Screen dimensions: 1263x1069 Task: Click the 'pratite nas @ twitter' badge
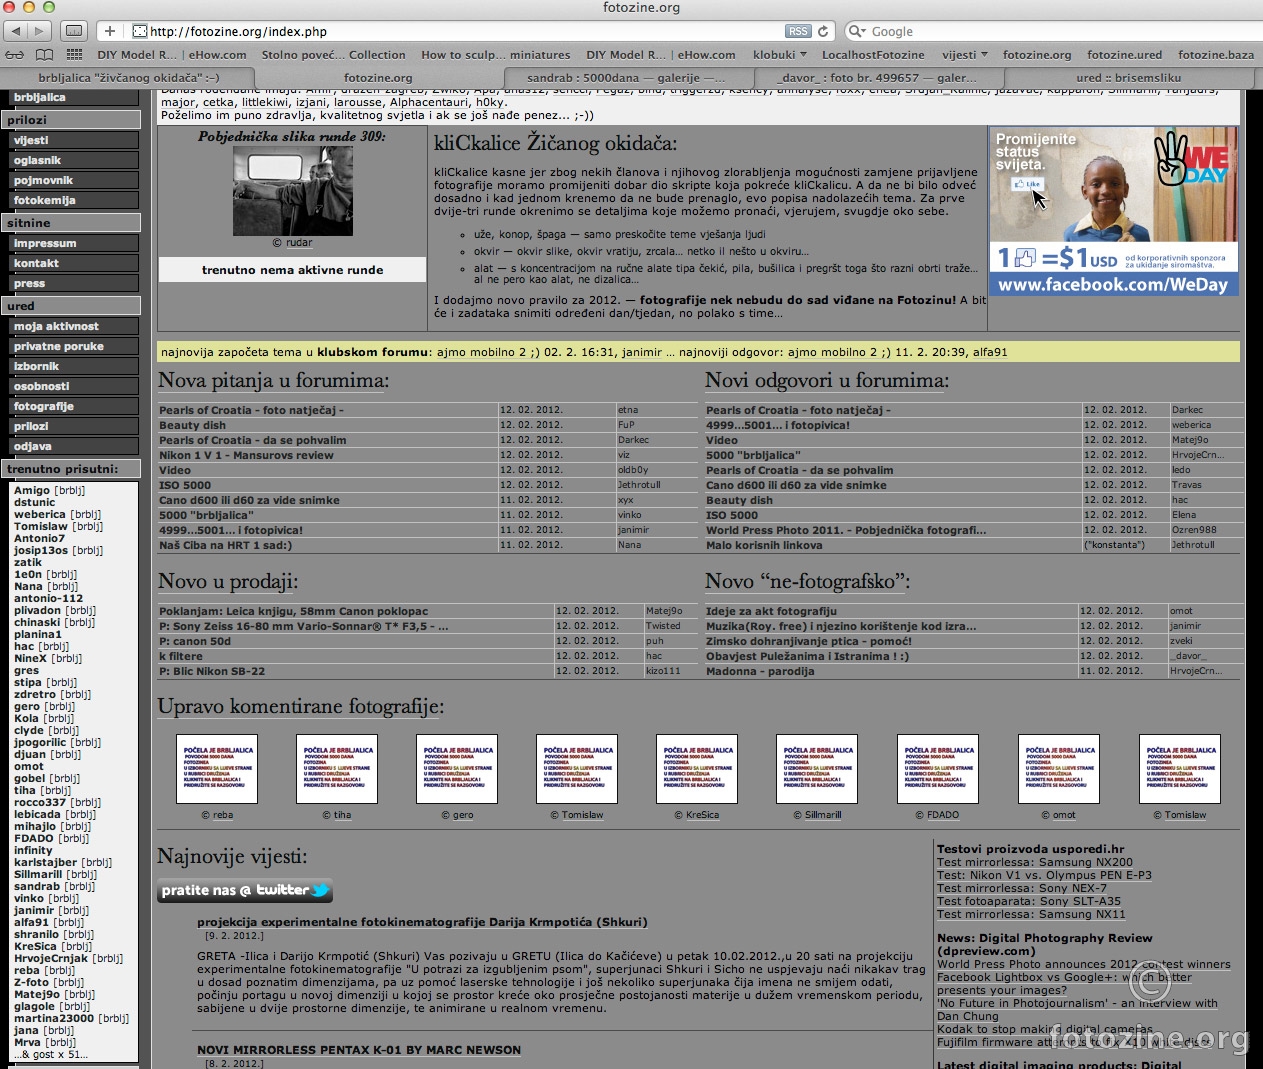tap(245, 890)
